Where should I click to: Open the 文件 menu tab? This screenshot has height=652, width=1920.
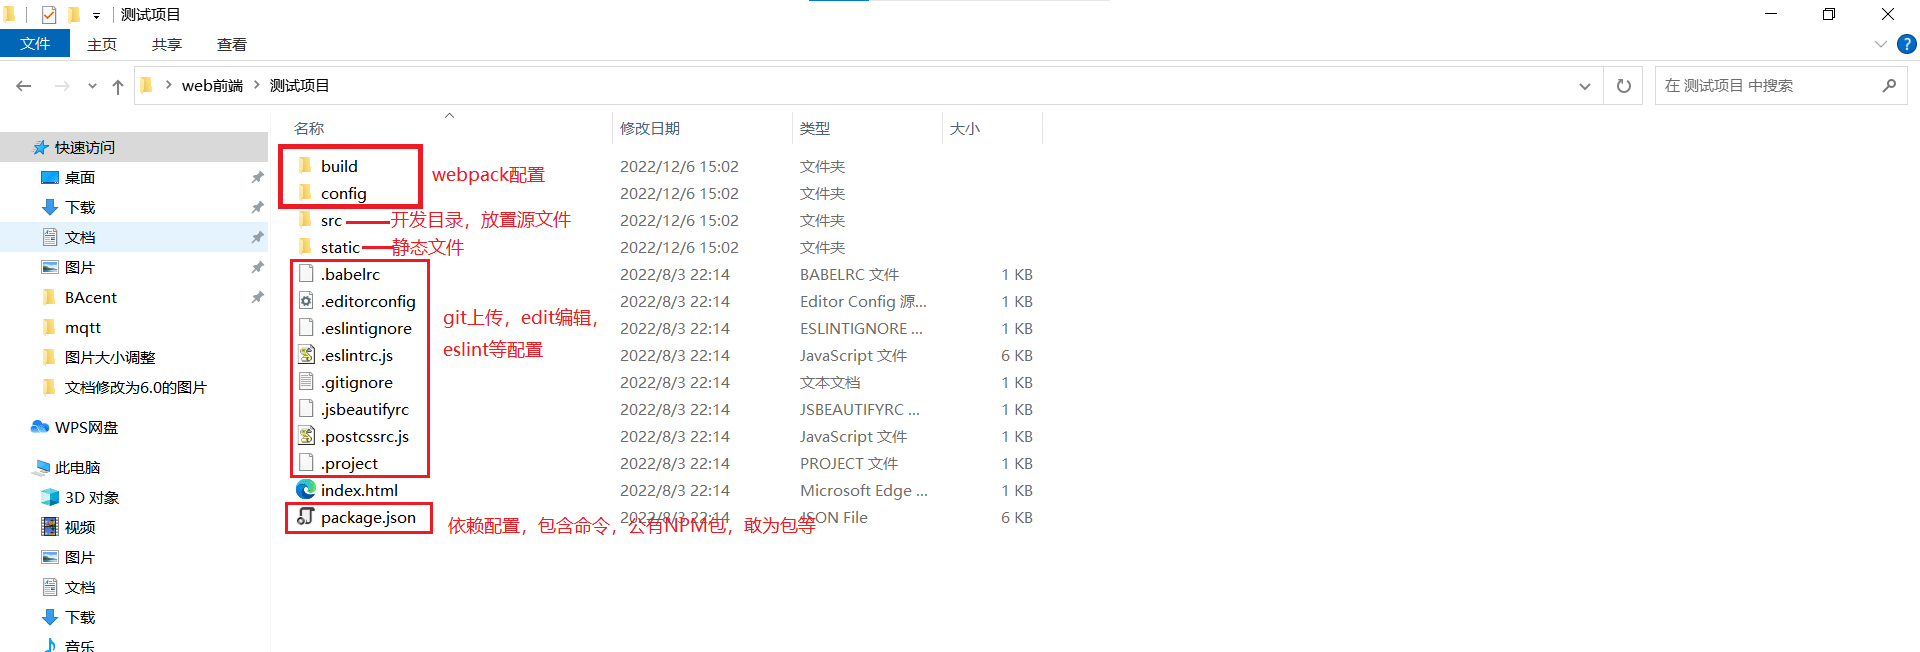coord(35,44)
